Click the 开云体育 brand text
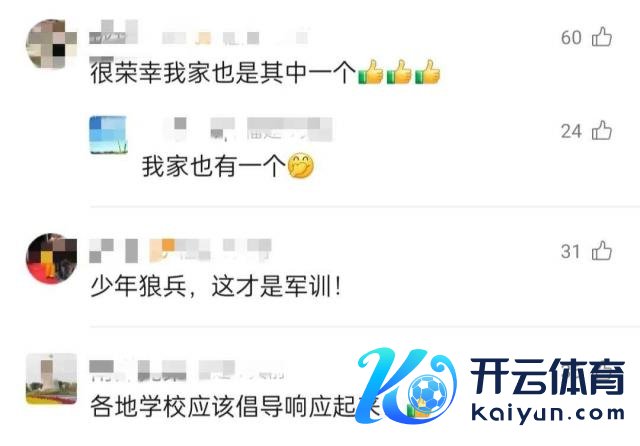The height and width of the screenshot is (446, 640). point(548,376)
